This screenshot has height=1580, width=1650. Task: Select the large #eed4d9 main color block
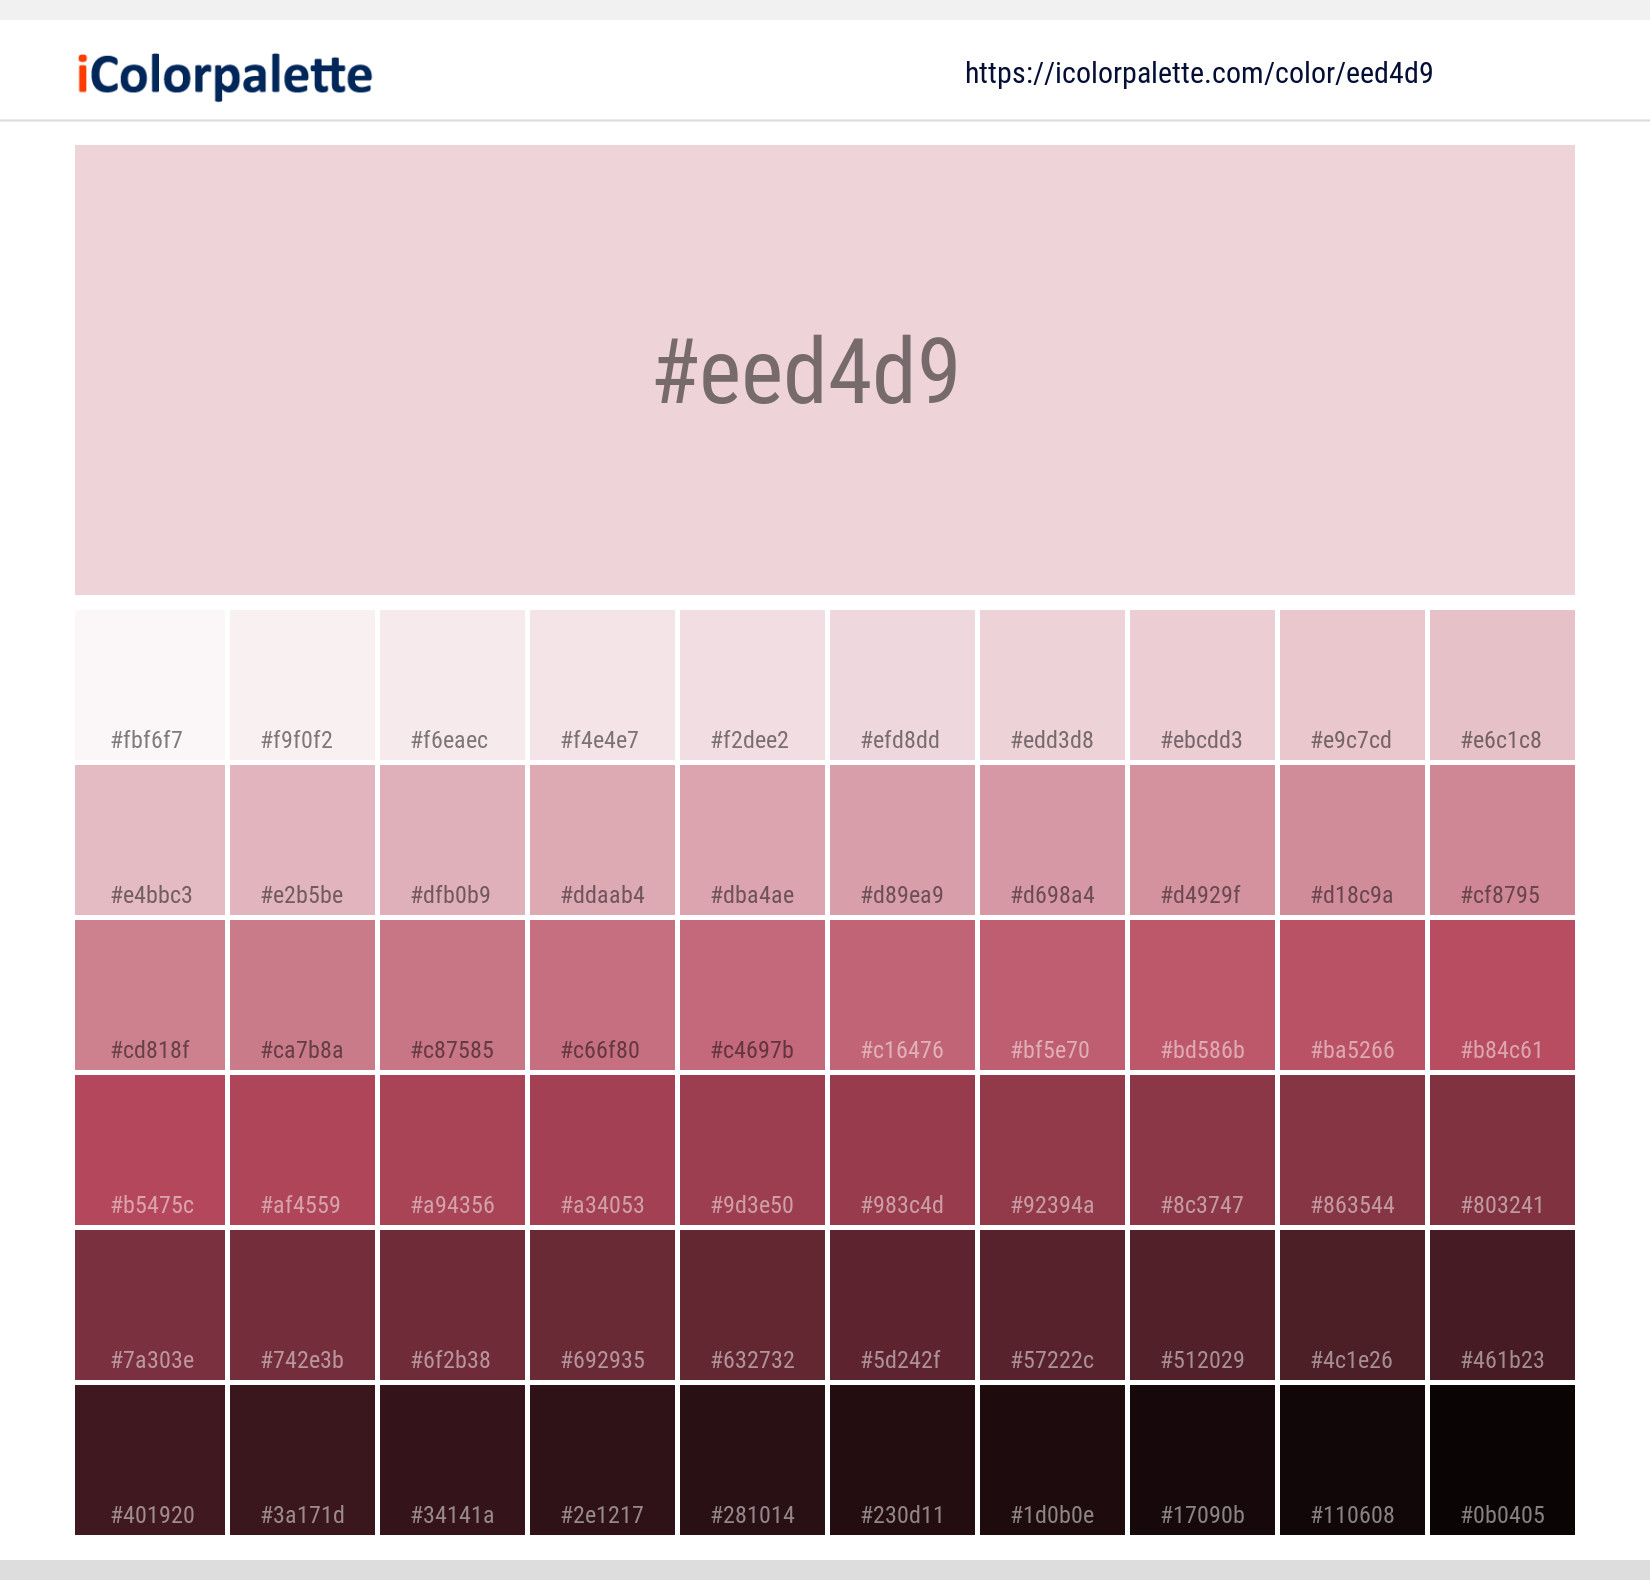825,370
